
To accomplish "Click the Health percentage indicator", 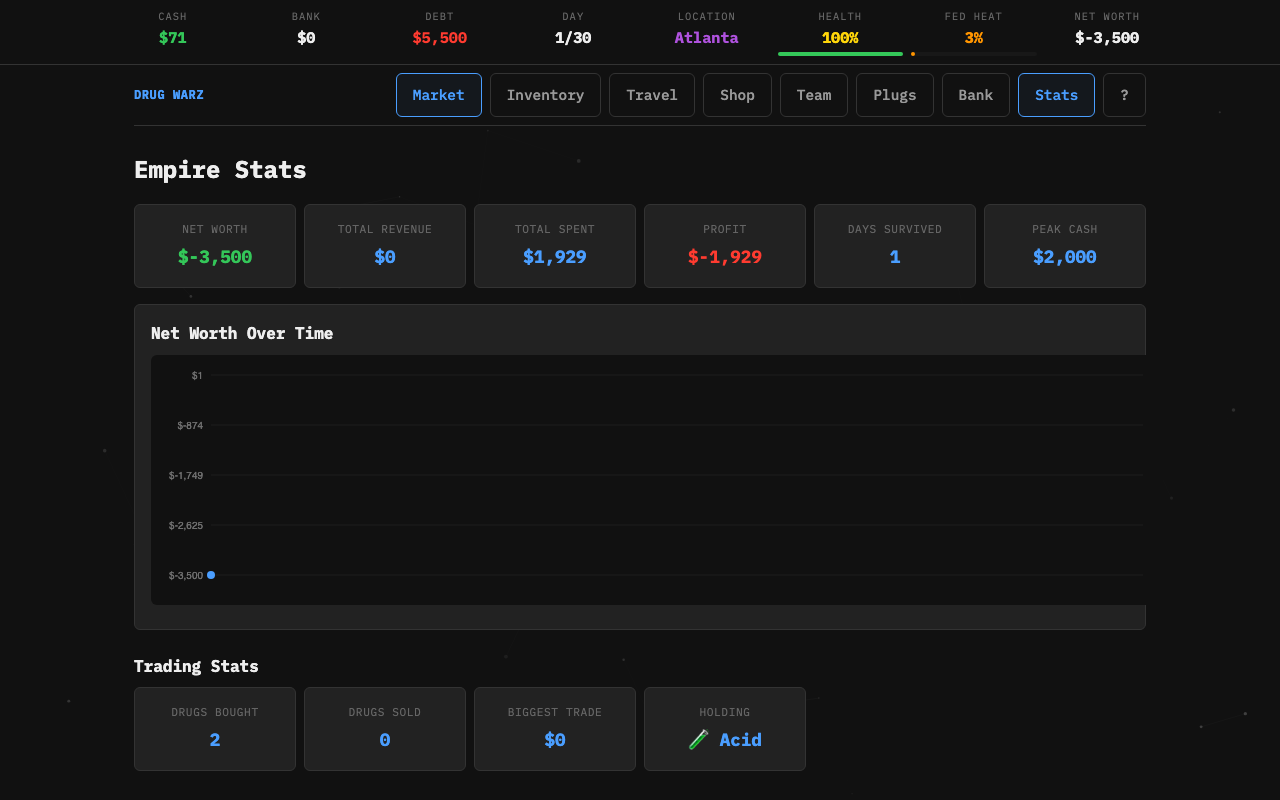I will [x=840, y=37].
